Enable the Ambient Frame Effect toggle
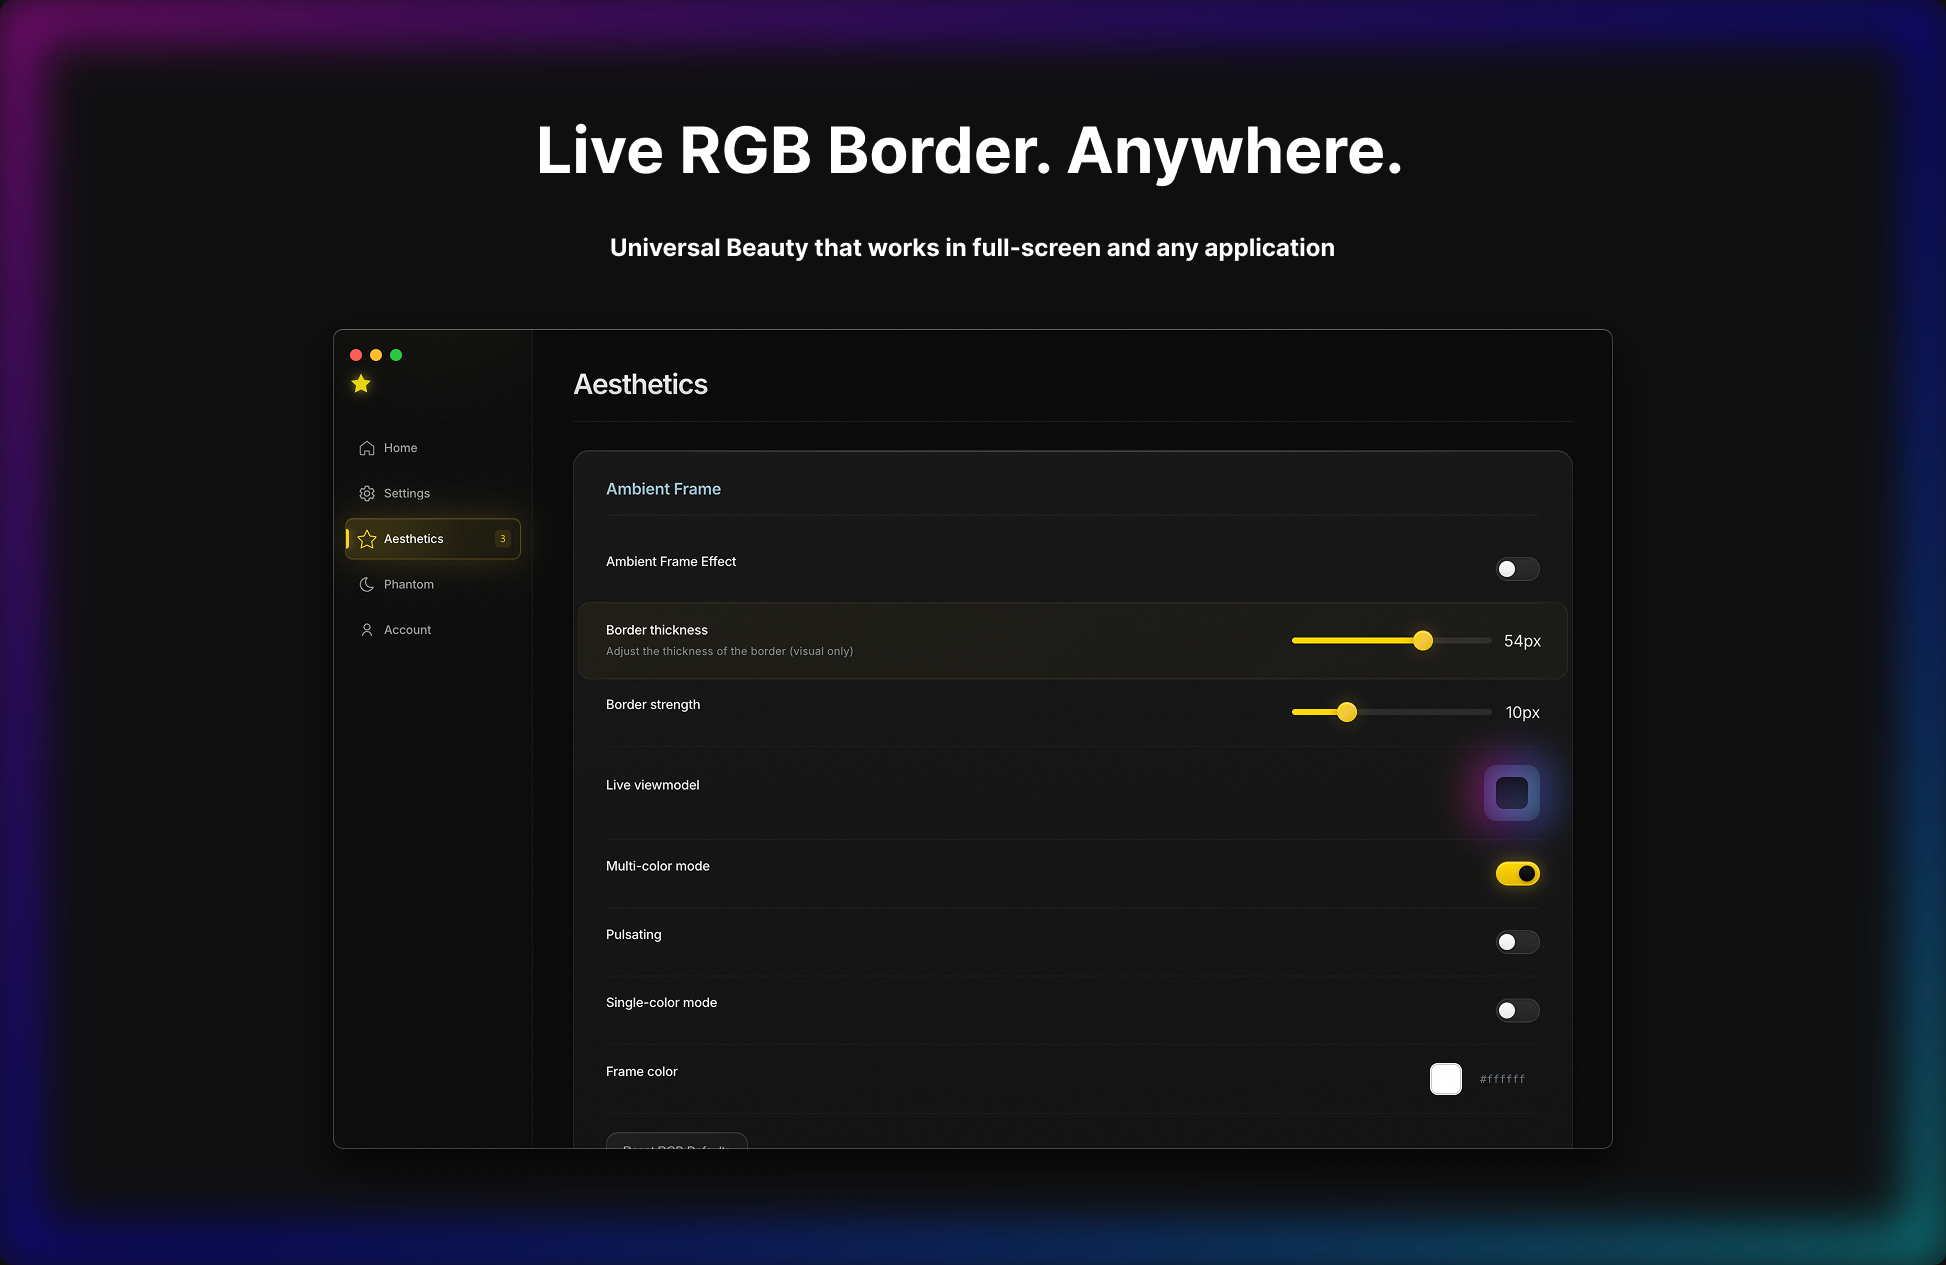 pos(1517,569)
